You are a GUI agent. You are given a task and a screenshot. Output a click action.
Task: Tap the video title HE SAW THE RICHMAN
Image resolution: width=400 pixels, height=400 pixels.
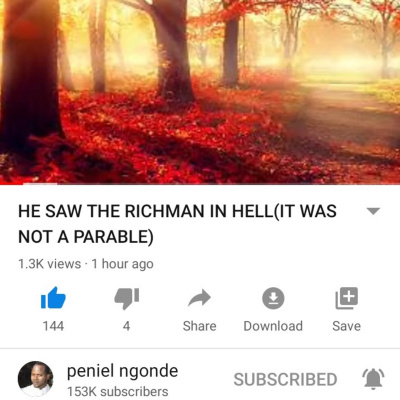pos(177,224)
